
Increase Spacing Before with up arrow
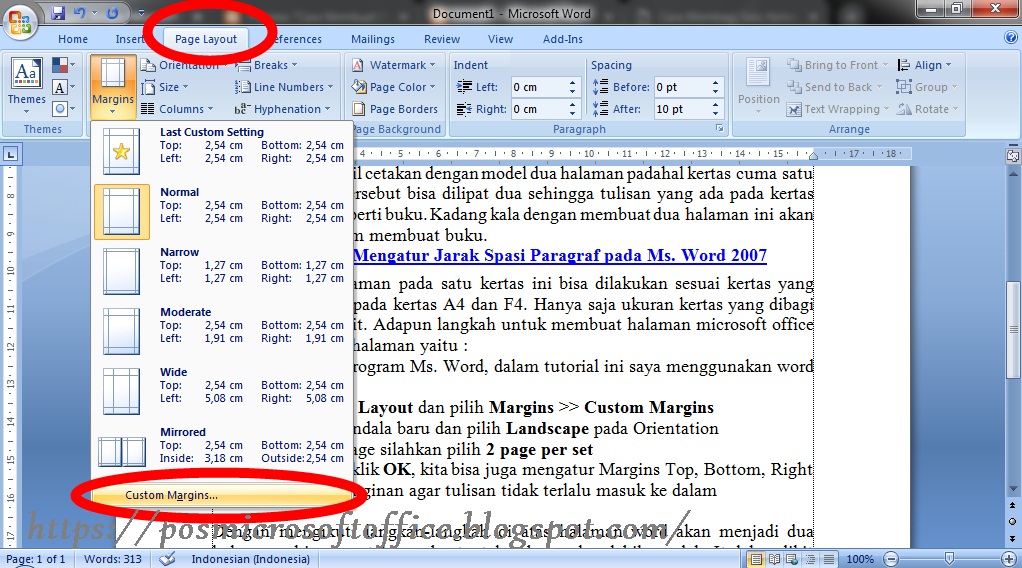[716, 83]
